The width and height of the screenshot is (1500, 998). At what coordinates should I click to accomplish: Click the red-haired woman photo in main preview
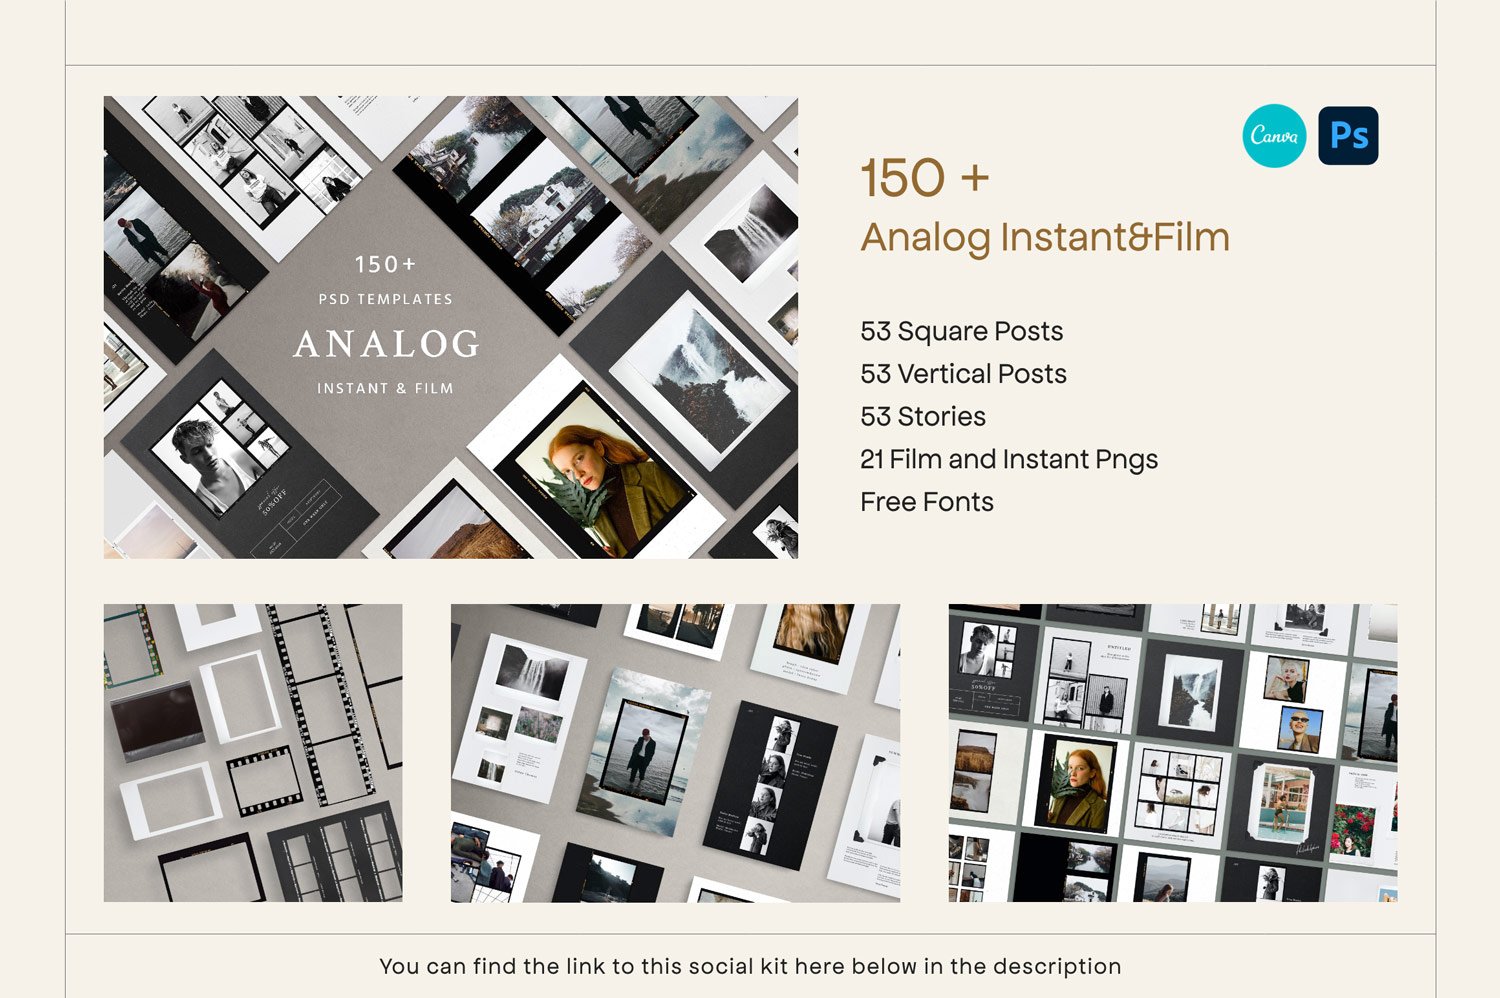[x=596, y=480]
